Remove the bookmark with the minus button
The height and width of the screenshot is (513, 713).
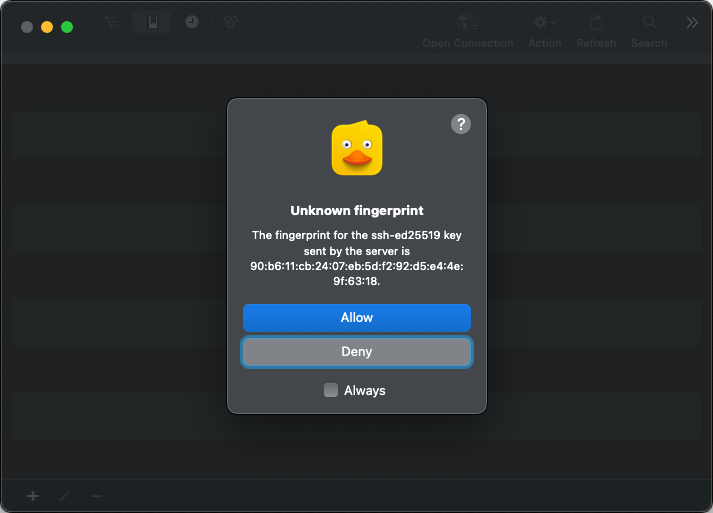[97, 496]
